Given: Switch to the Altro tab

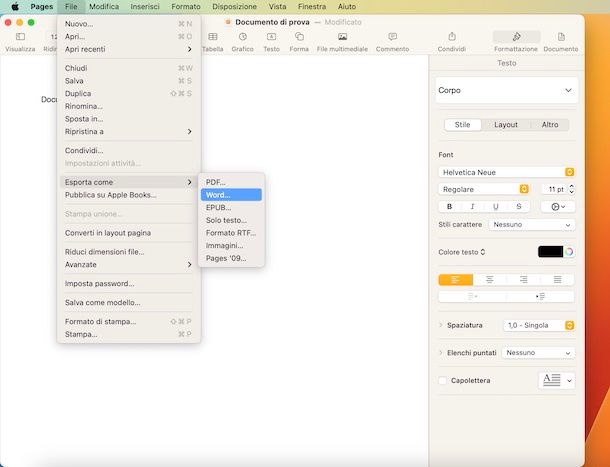Looking at the screenshot, I should 550,125.
